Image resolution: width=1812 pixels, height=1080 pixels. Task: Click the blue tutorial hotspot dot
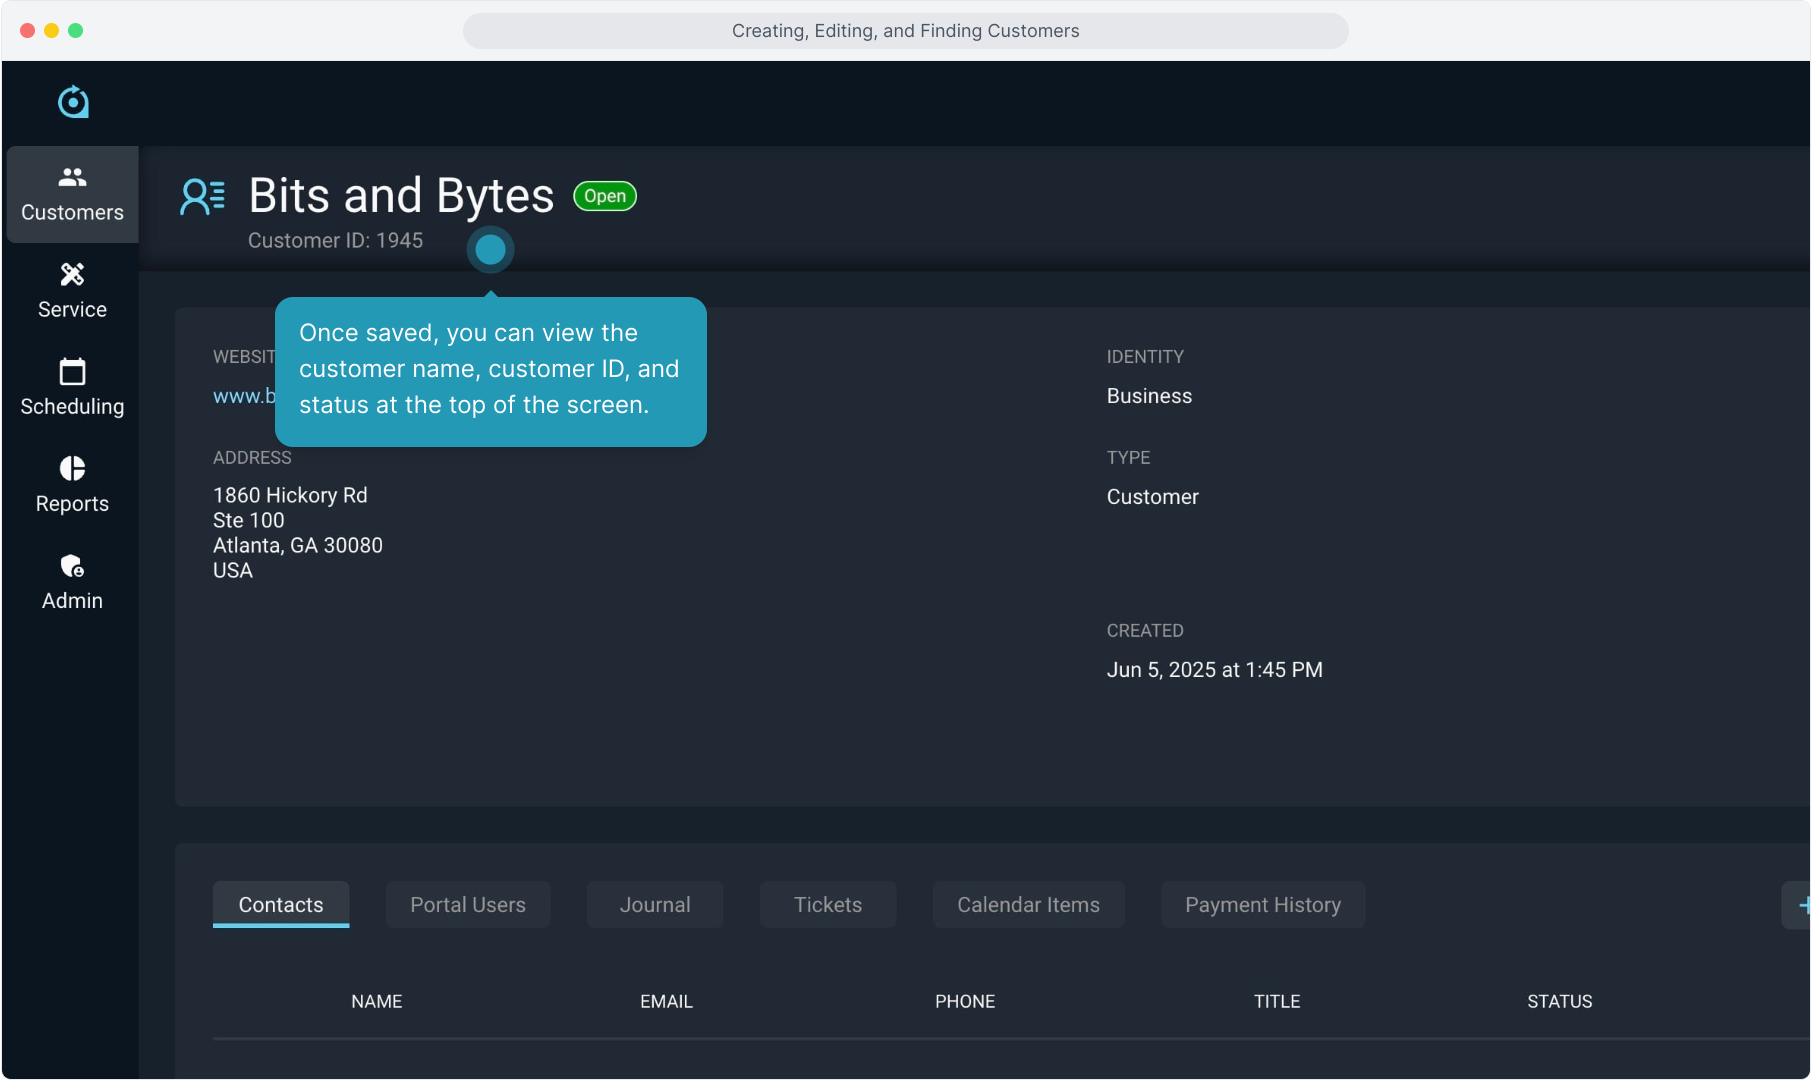tap(490, 250)
